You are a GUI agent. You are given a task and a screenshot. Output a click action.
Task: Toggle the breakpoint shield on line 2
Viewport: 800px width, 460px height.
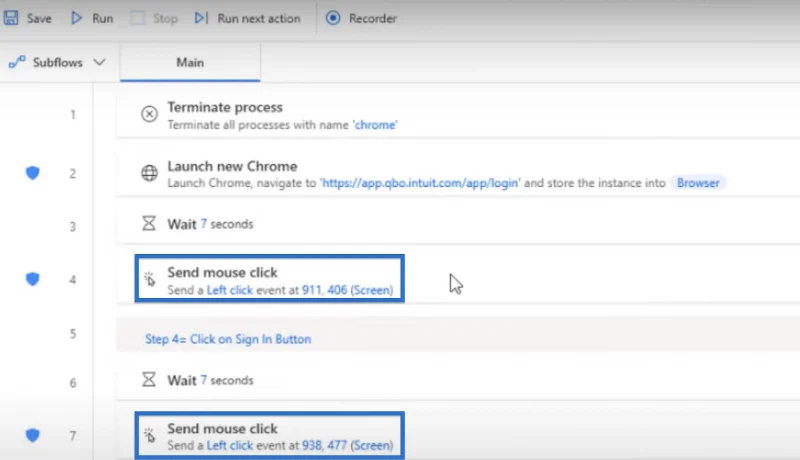33,173
